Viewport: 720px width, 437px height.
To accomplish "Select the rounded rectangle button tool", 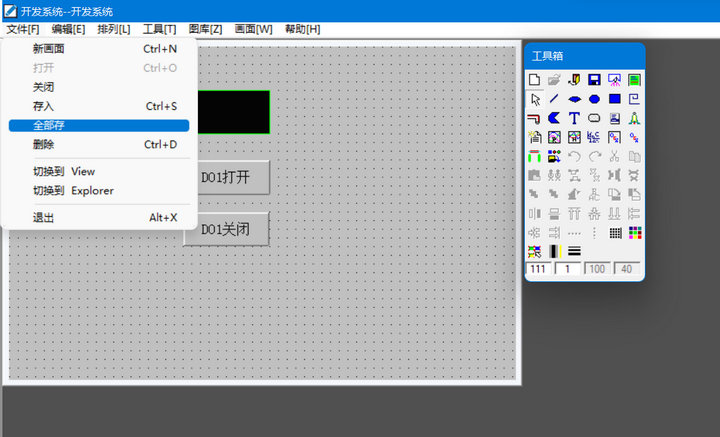I will [x=594, y=118].
